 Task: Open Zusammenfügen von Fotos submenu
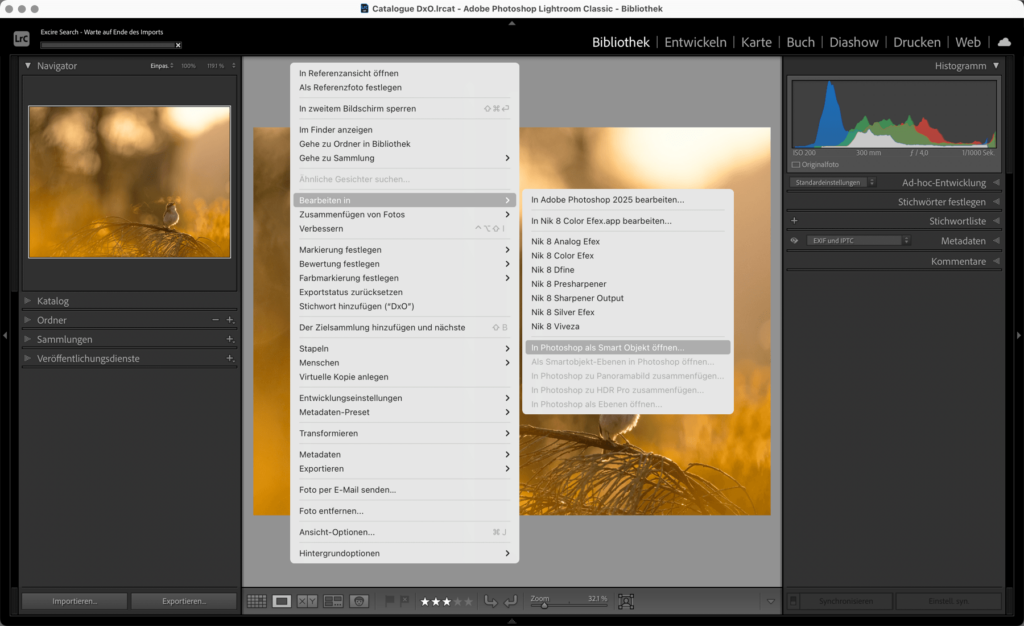pos(404,214)
